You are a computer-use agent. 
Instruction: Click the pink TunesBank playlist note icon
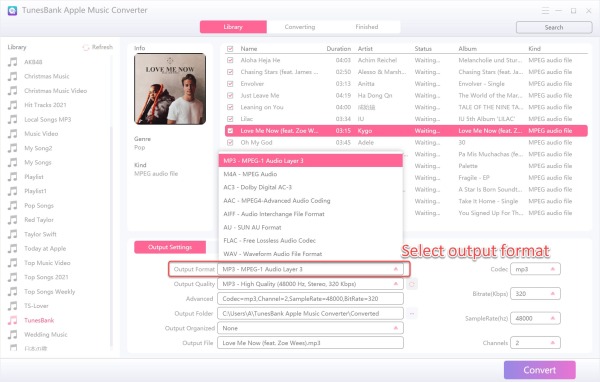pos(13,320)
